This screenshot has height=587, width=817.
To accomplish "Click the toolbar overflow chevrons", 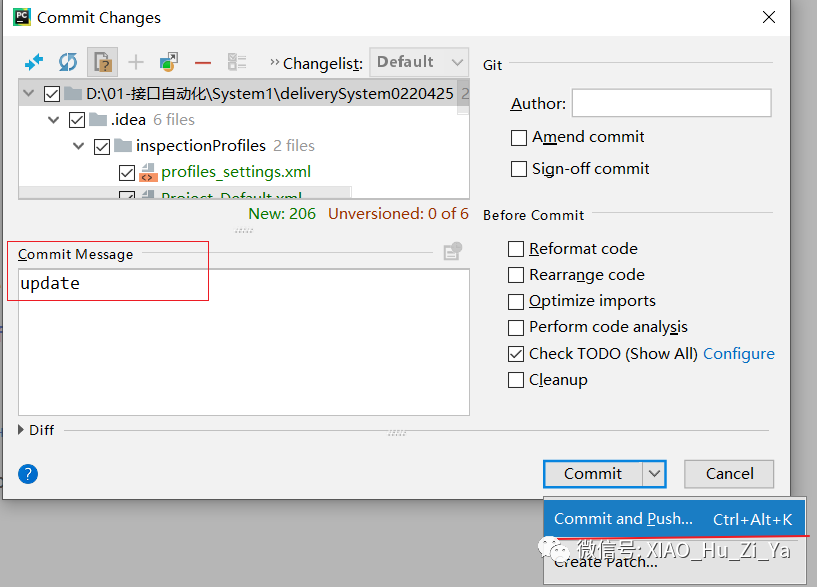I will pos(275,63).
